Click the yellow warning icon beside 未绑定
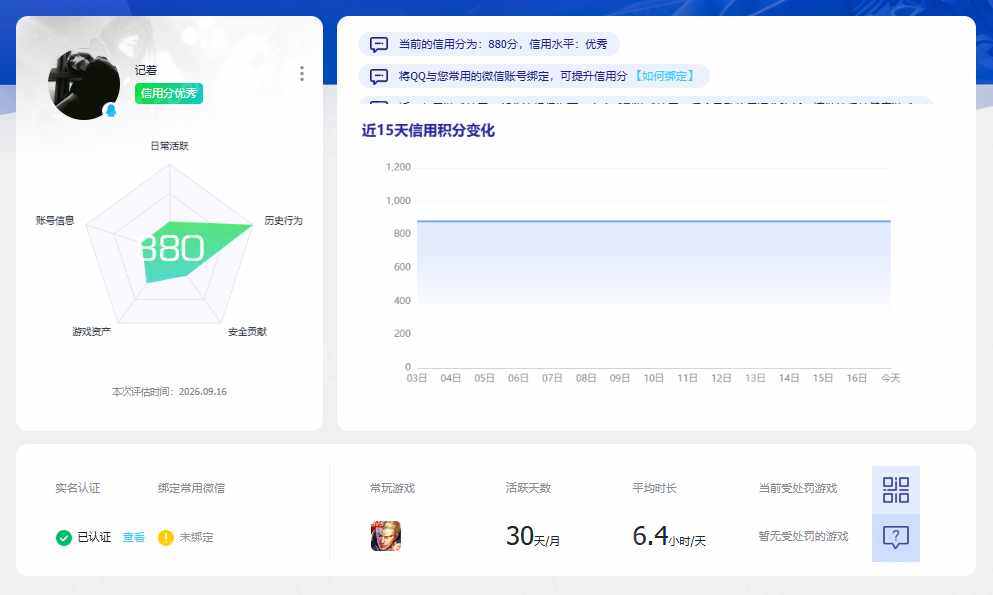Image resolution: width=993 pixels, height=595 pixels. [166, 537]
